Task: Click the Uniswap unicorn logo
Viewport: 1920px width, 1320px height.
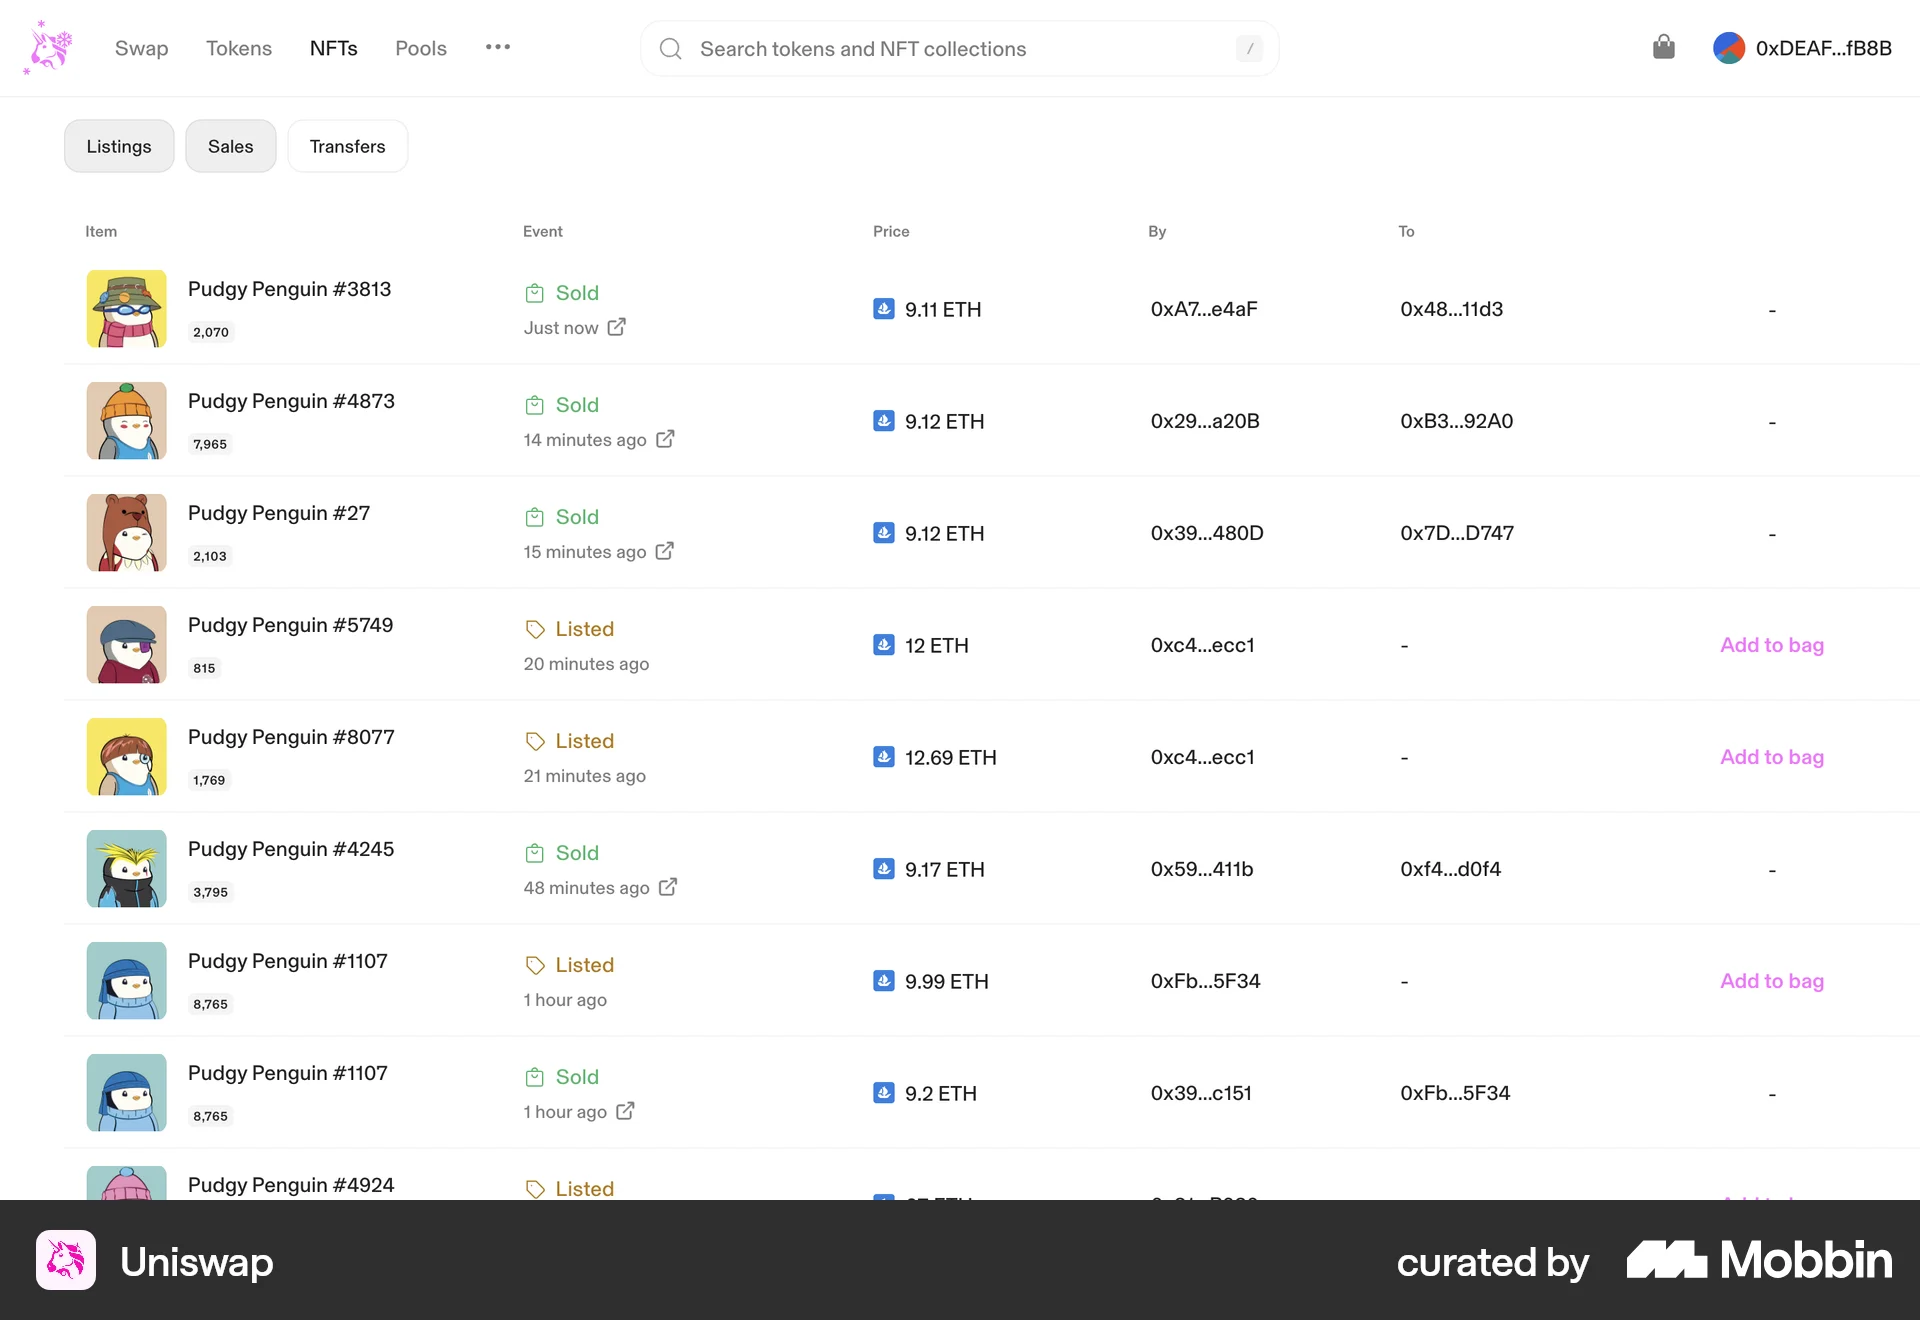Action: [x=47, y=47]
